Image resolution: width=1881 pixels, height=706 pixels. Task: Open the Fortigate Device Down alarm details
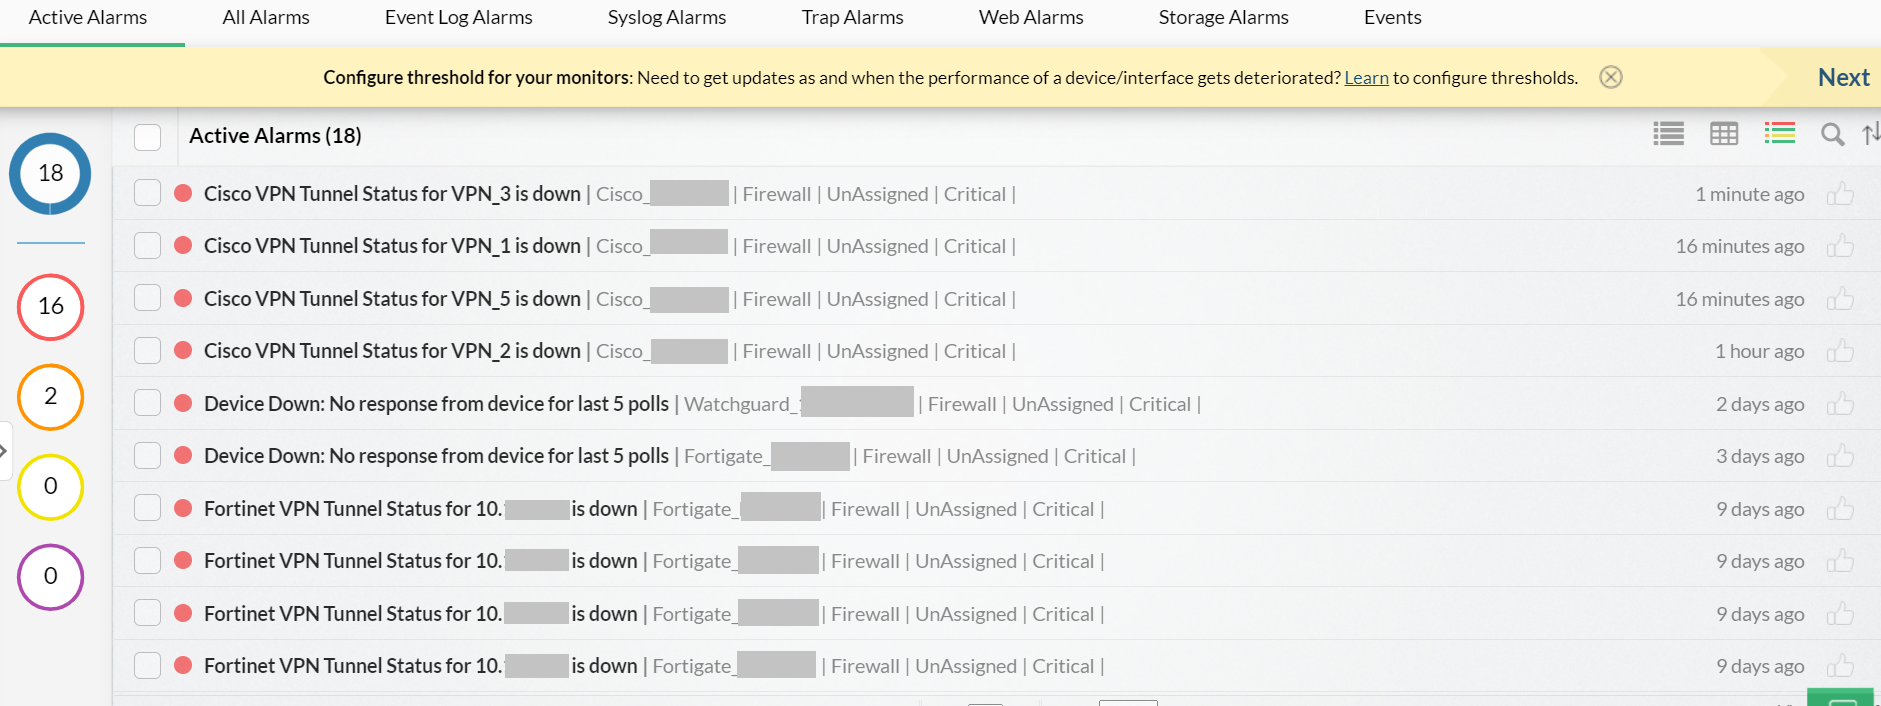[x=436, y=455]
